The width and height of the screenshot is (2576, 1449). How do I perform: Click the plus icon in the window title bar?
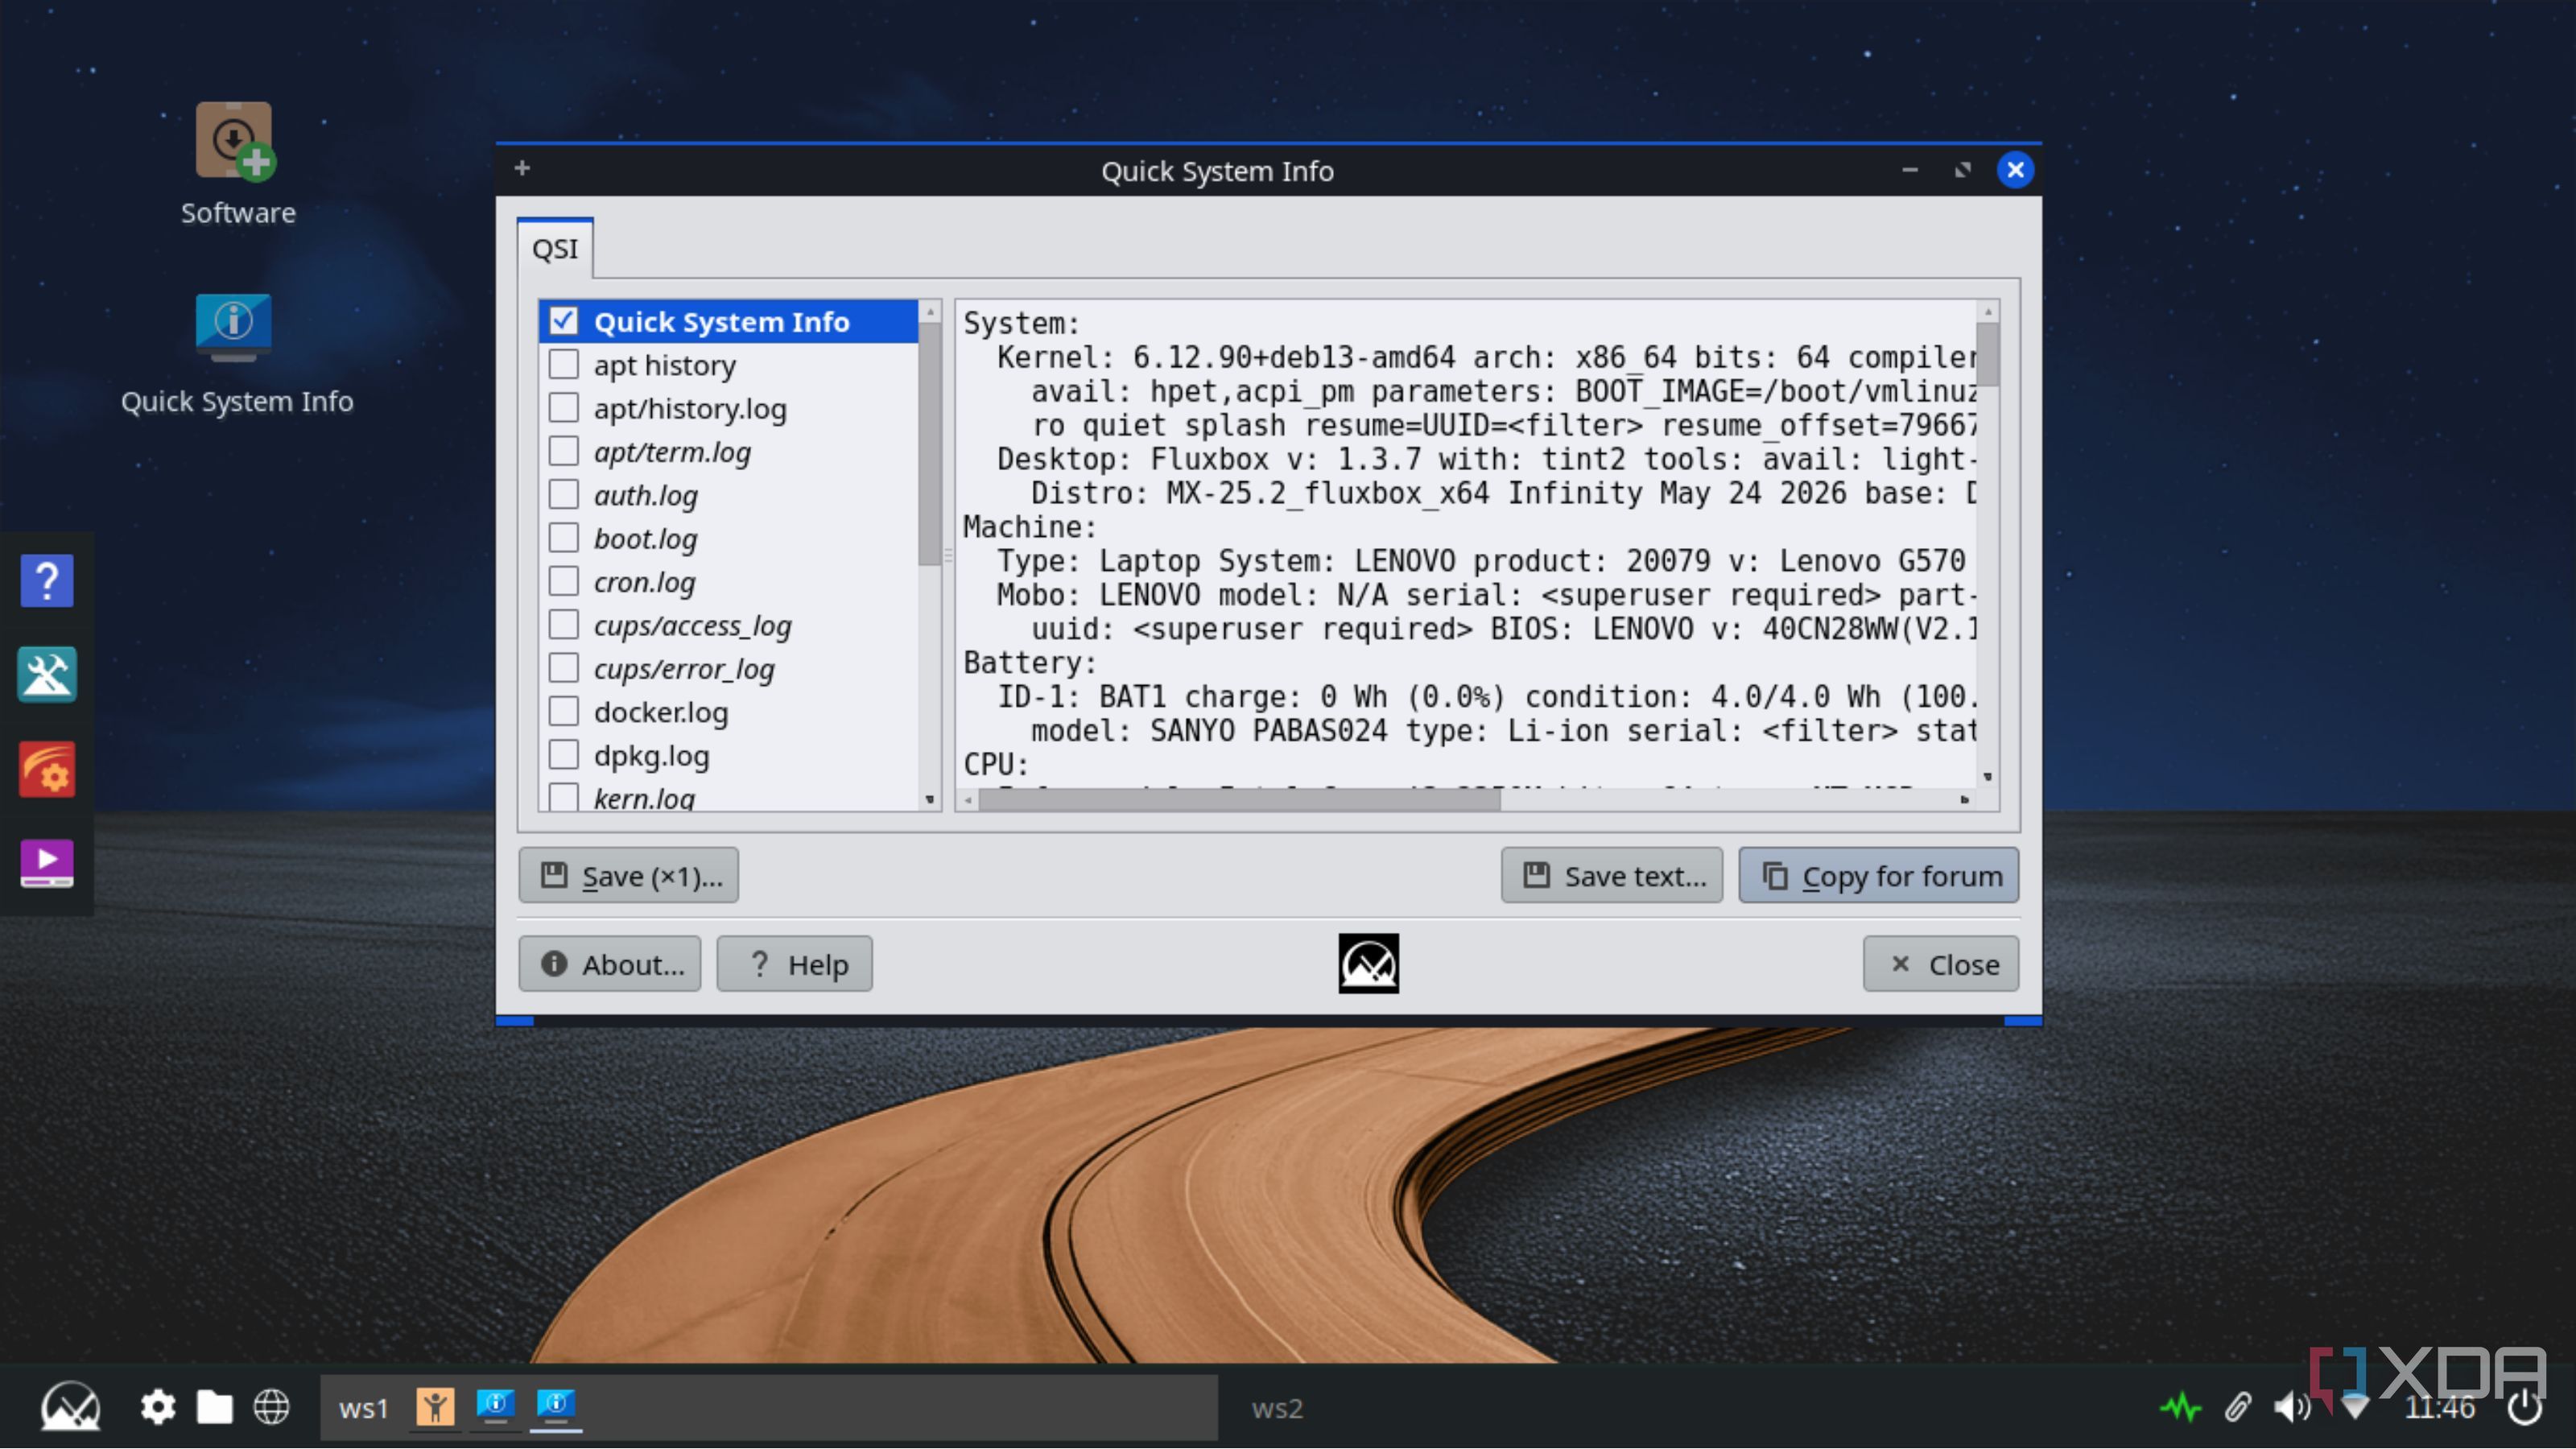point(522,168)
